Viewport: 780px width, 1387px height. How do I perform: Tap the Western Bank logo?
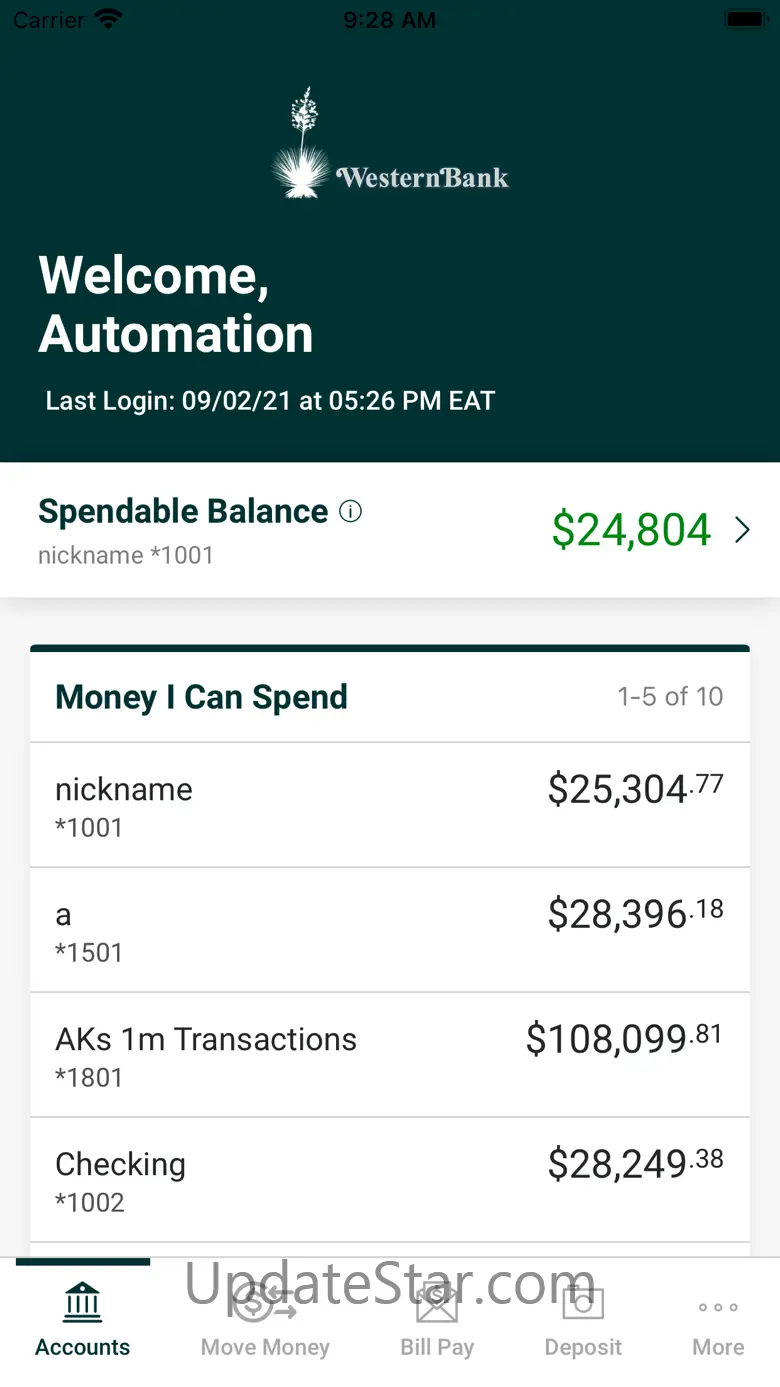point(390,143)
